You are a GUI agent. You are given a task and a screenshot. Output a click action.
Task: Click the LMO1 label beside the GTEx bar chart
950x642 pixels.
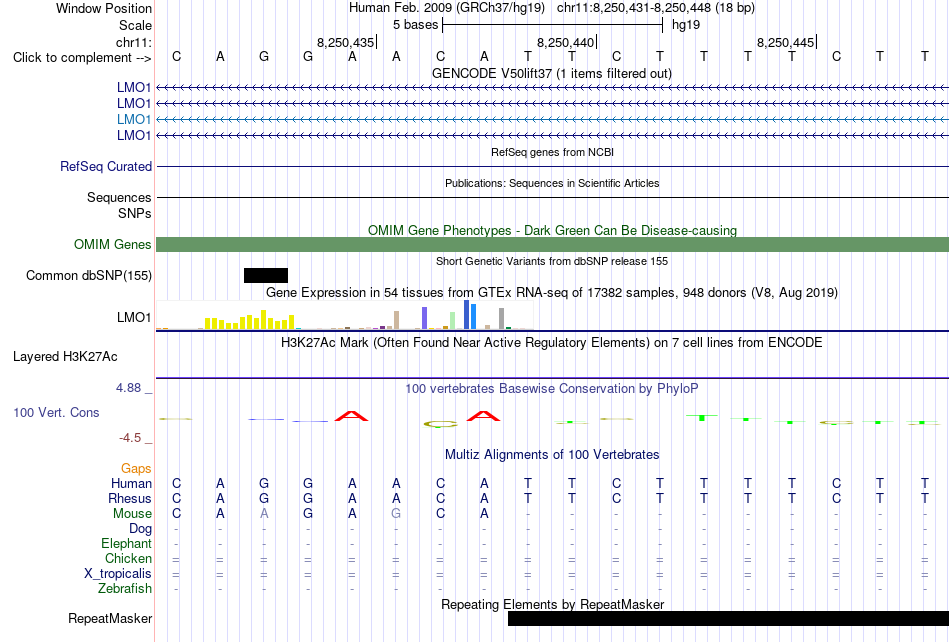coord(134,317)
